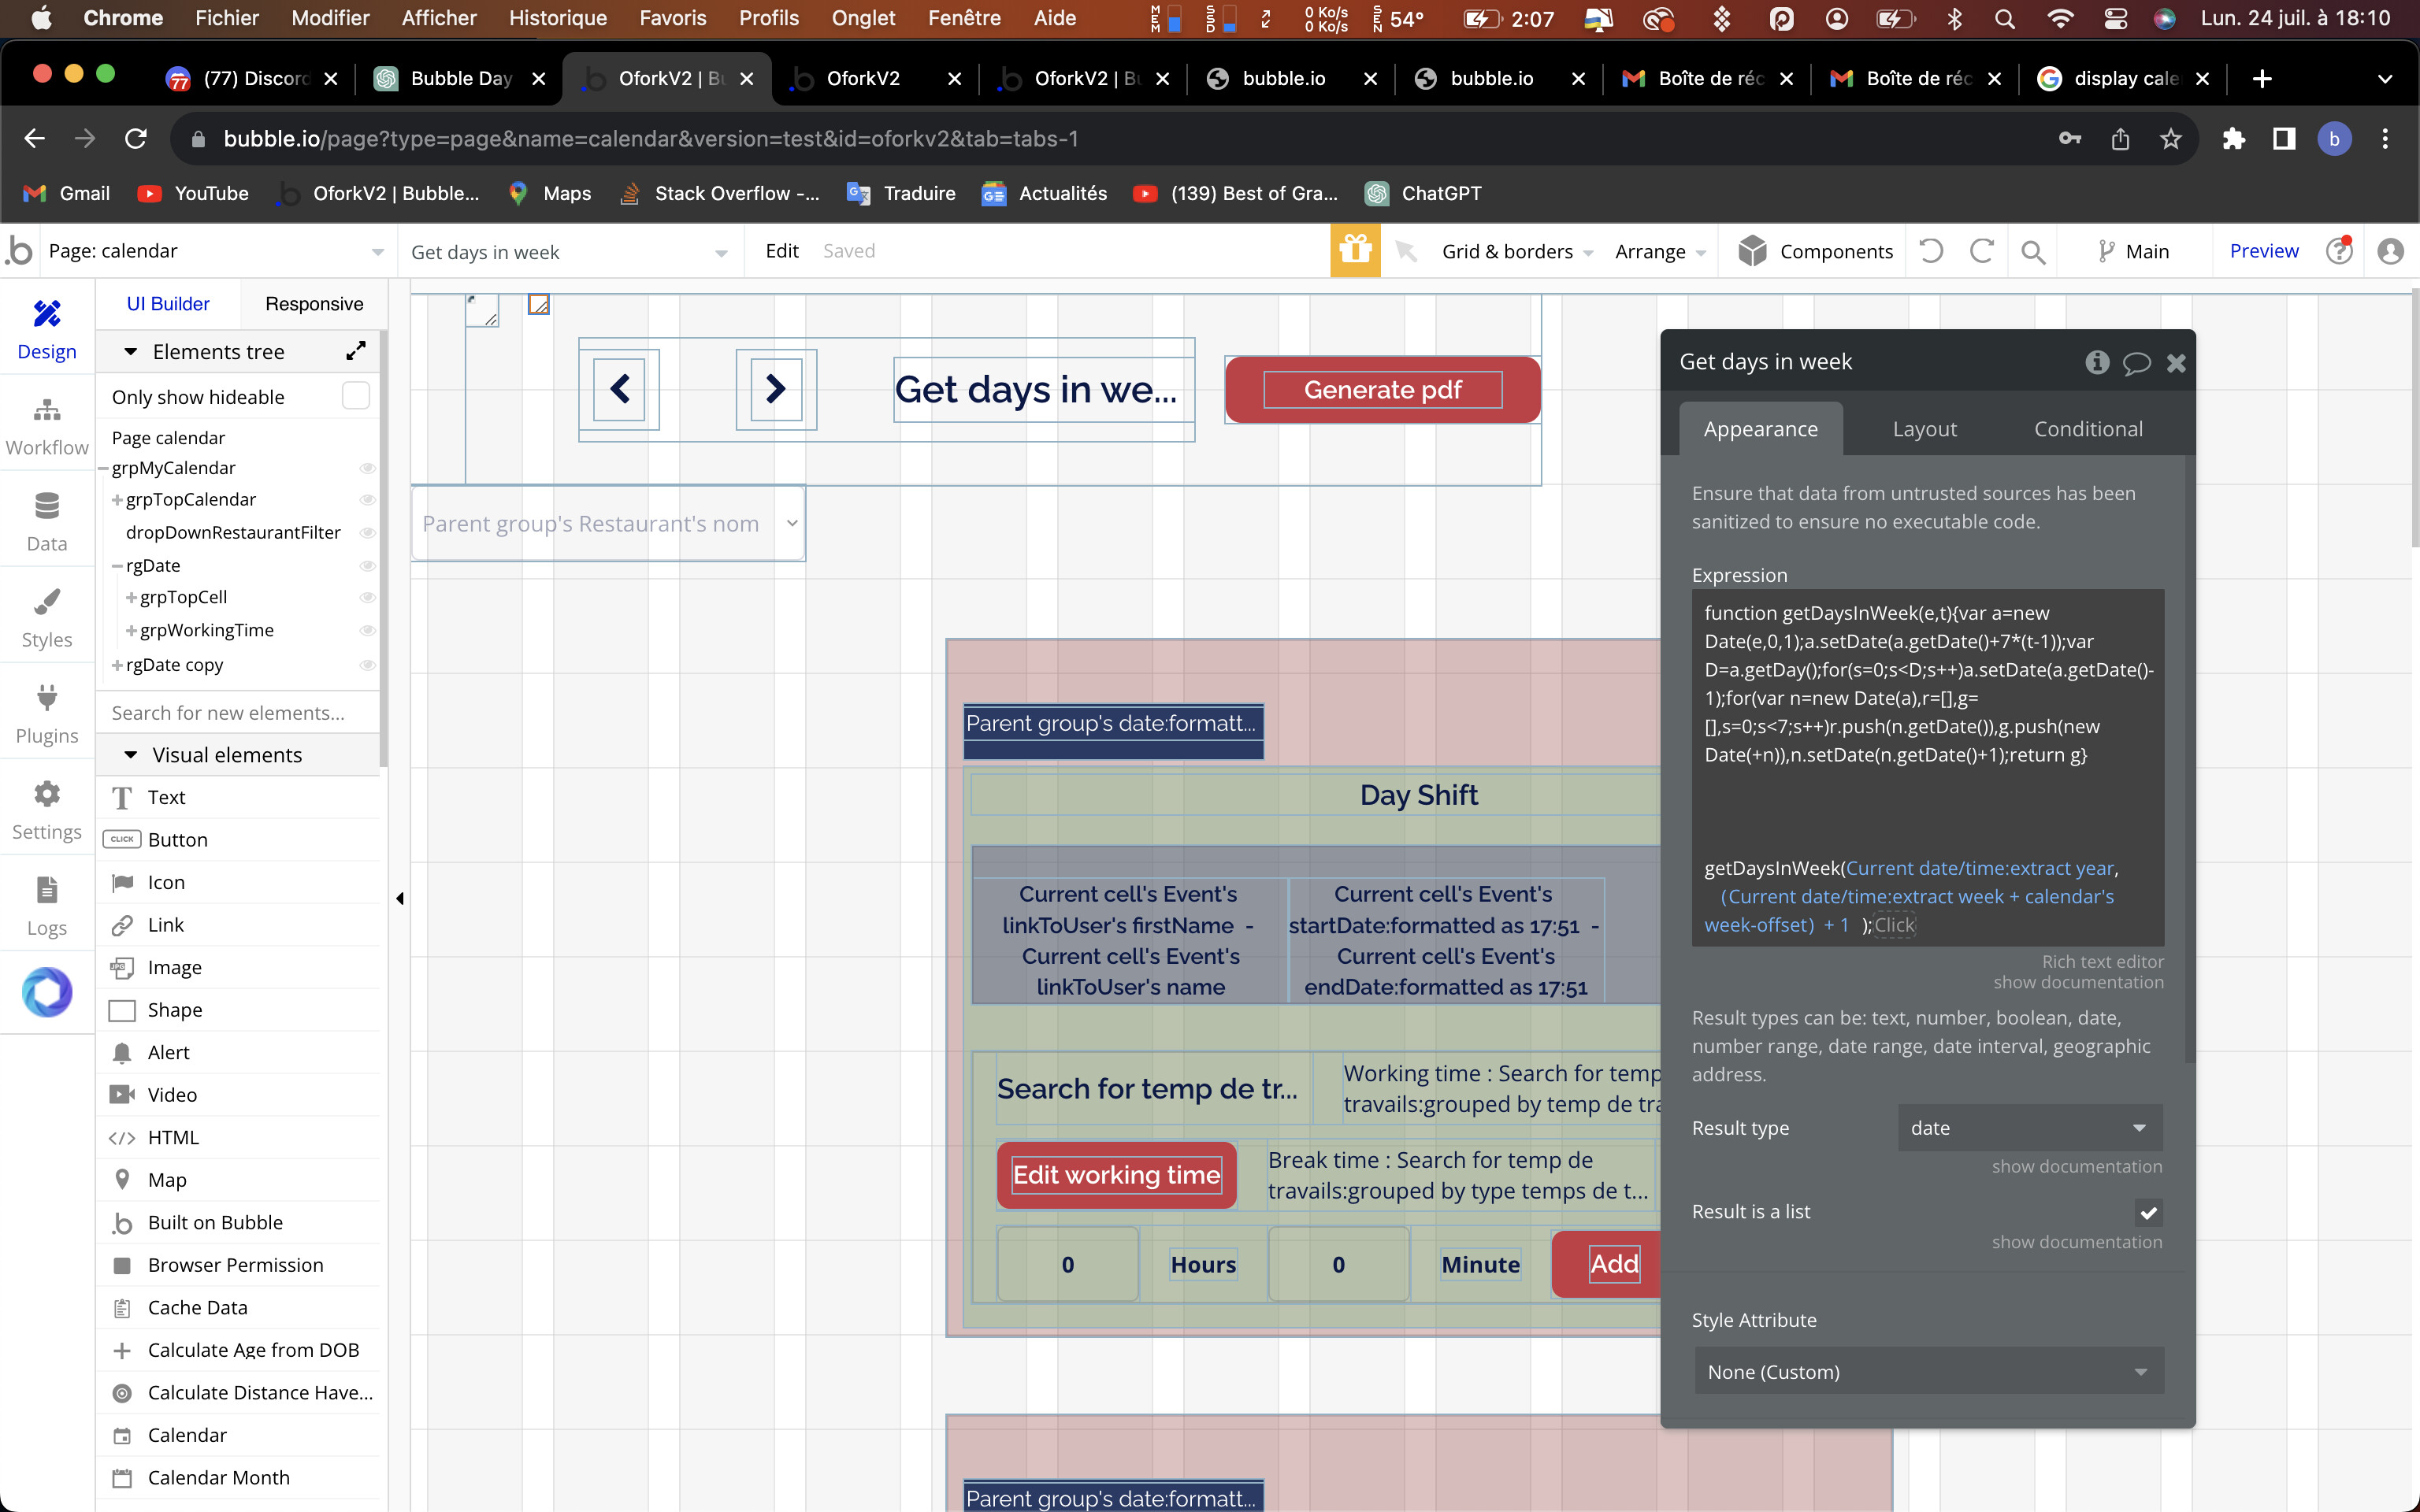Open Grid & borders dropdown

click(x=1517, y=251)
